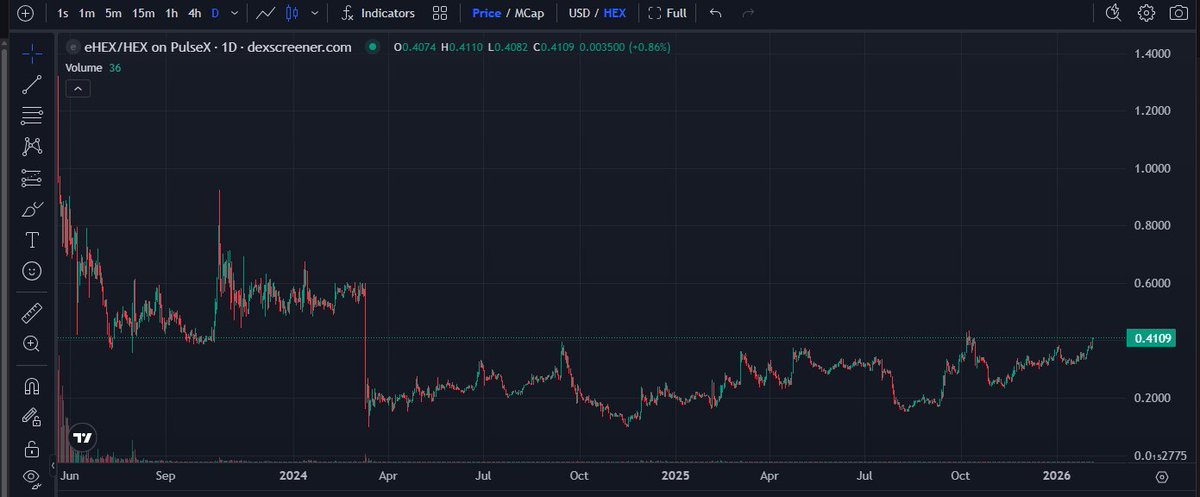Take a chart snapshot with camera
This screenshot has width=1200, height=497.
(1179, 14)
